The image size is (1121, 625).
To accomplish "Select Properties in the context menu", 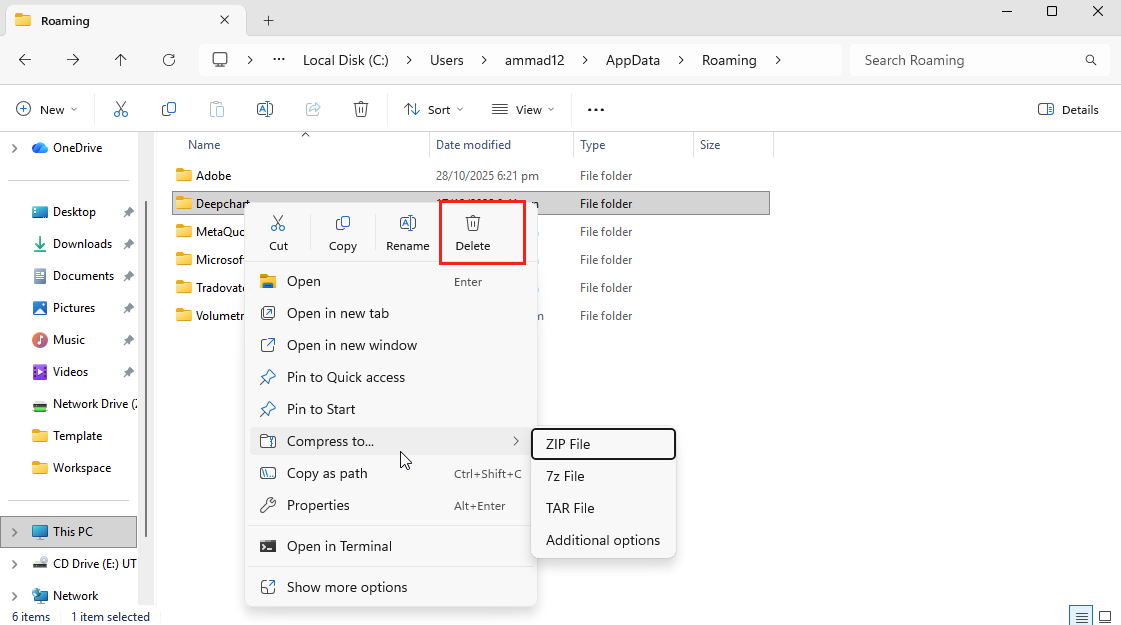I will coord(318,505).
